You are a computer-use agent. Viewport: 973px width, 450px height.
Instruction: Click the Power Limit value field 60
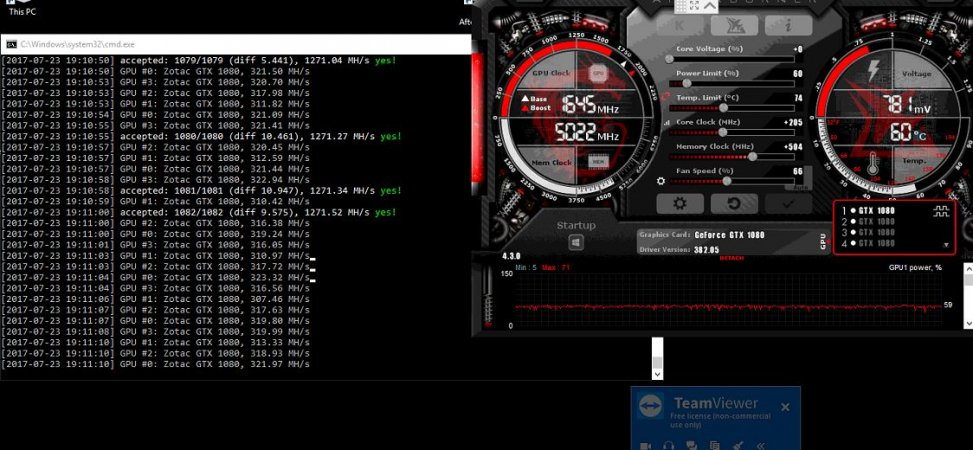tap(797, 73)
